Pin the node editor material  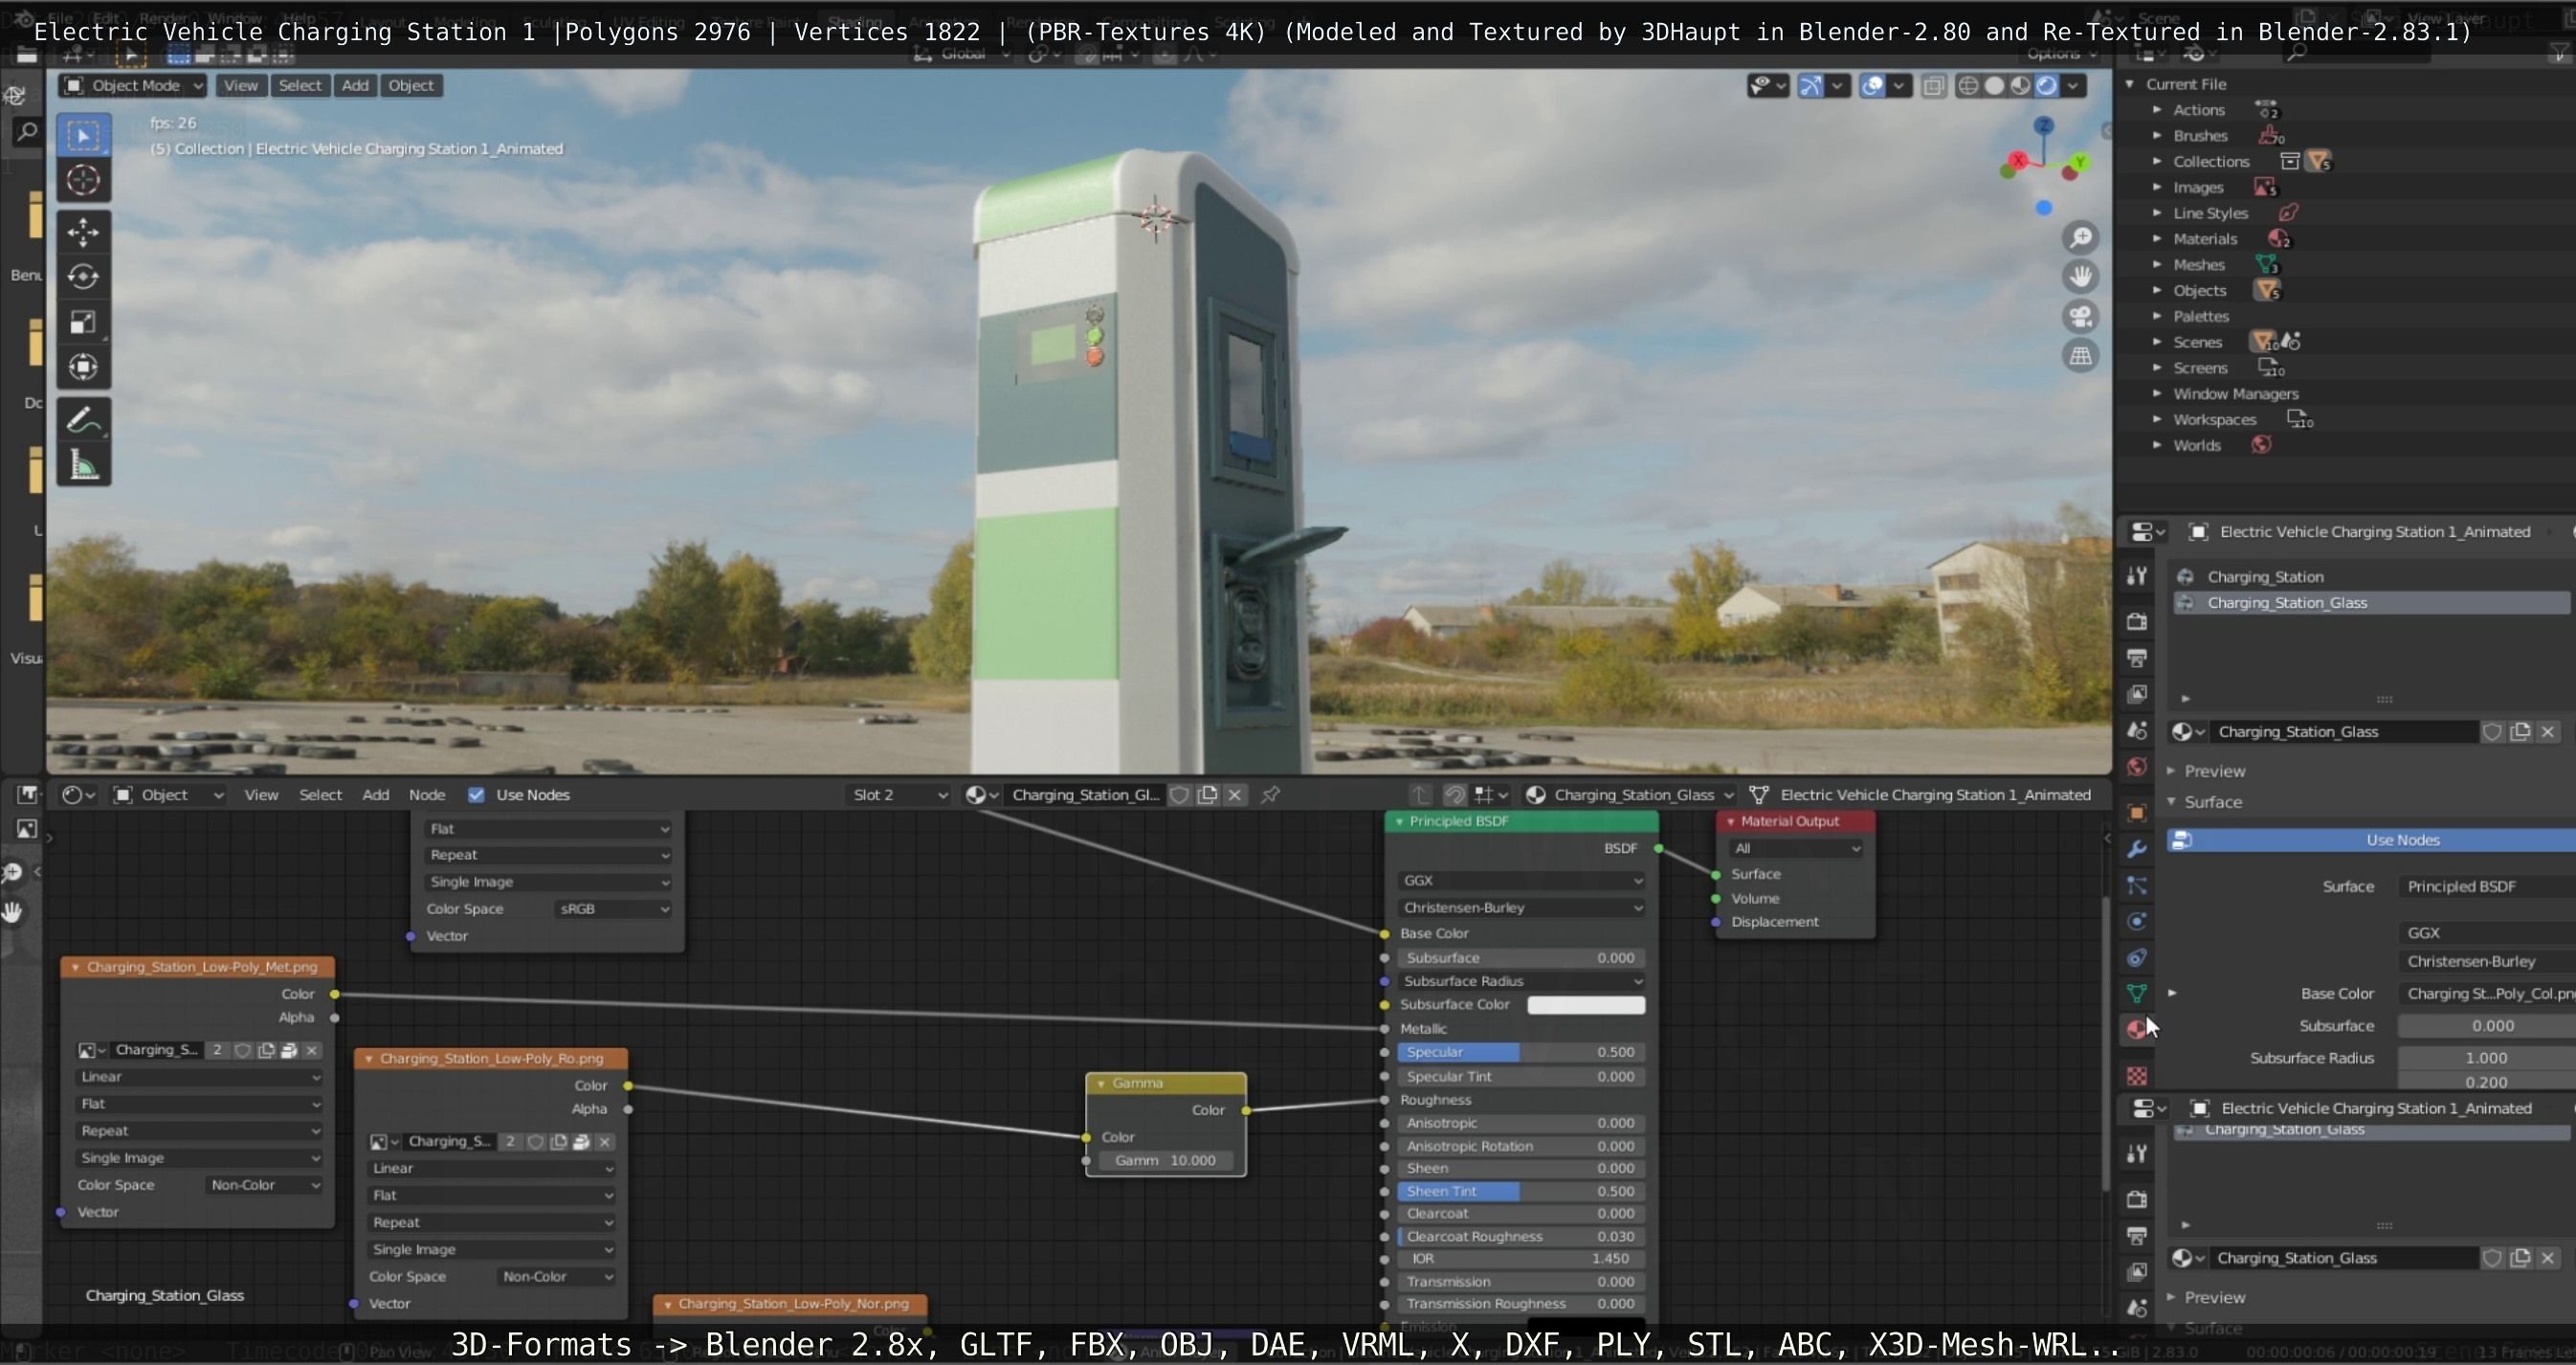1270,794
